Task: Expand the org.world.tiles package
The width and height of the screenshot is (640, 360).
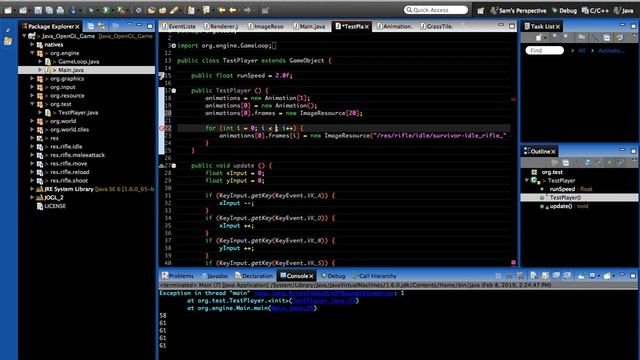Action: tap(32, 129)
